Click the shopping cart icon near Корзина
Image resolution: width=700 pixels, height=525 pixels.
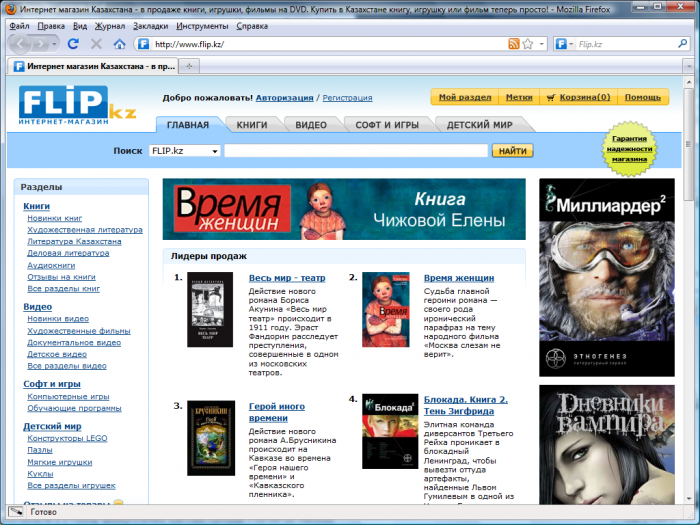(x=551, y=97)
